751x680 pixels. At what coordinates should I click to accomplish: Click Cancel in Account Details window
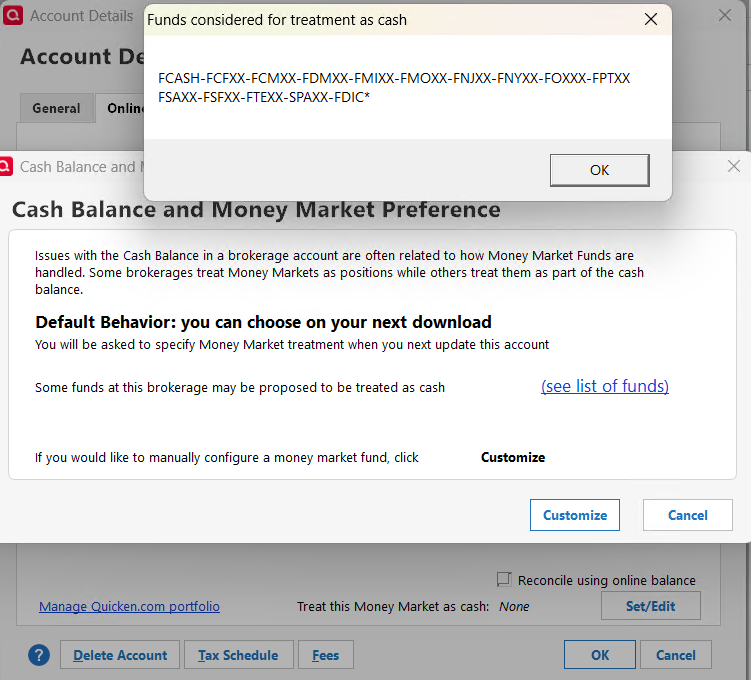click(x=675, y=655)
